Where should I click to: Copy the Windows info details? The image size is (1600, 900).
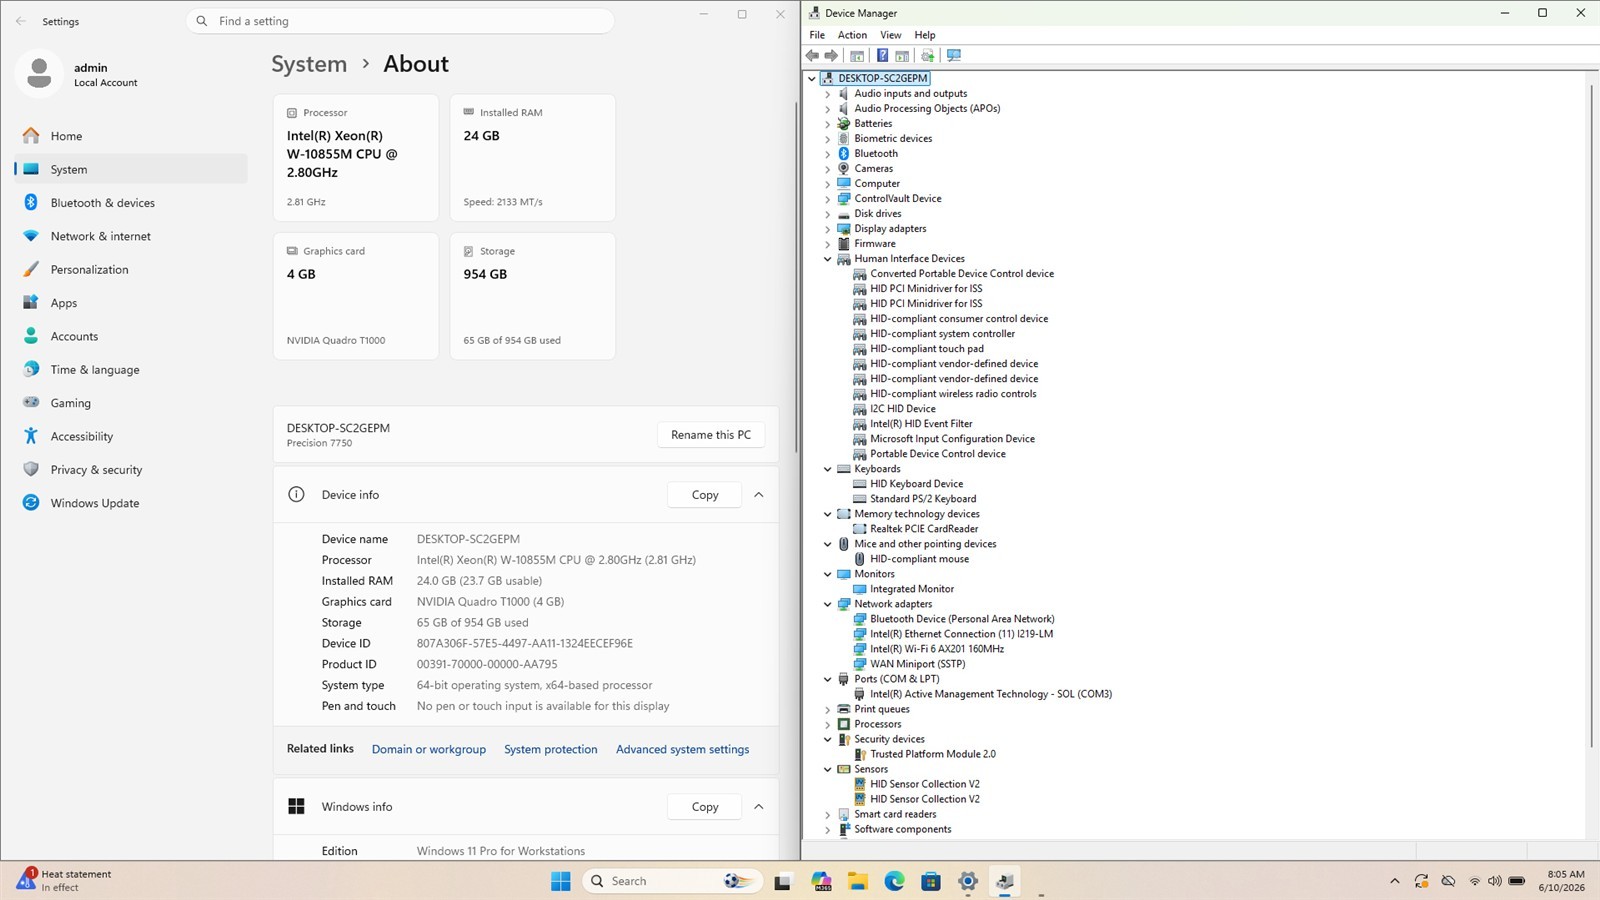[705, 807]
